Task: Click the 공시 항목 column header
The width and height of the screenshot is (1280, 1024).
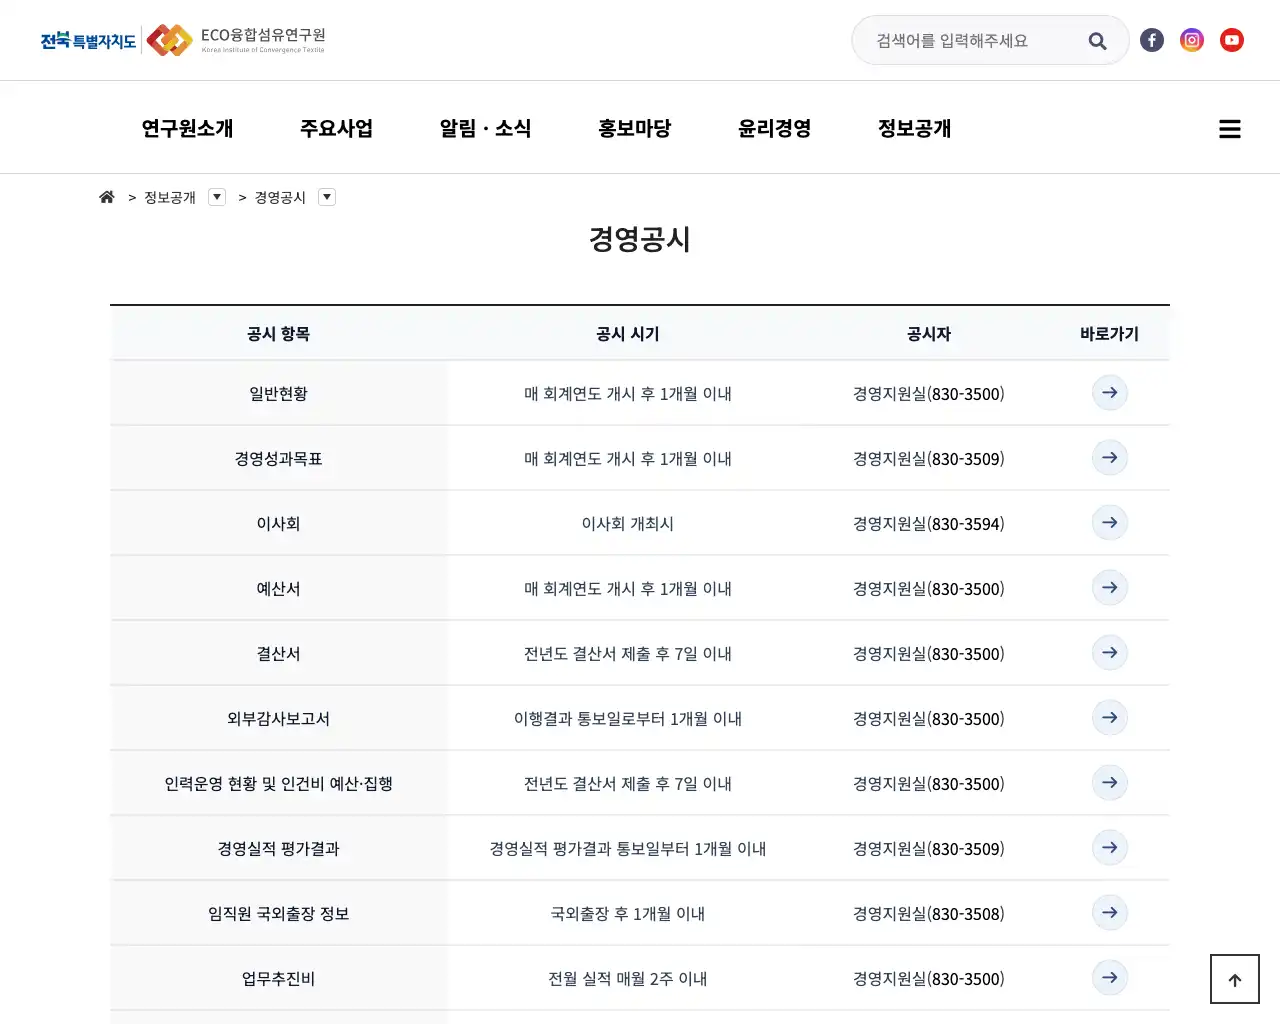Action: 279,334
